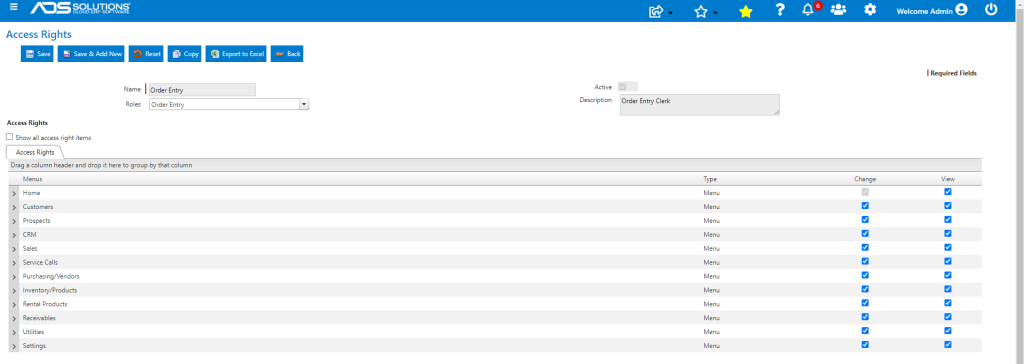Image resolution: width=1024 pixels, height=364 pixels.
Task: Click the Back button
Action: [287, 54]
